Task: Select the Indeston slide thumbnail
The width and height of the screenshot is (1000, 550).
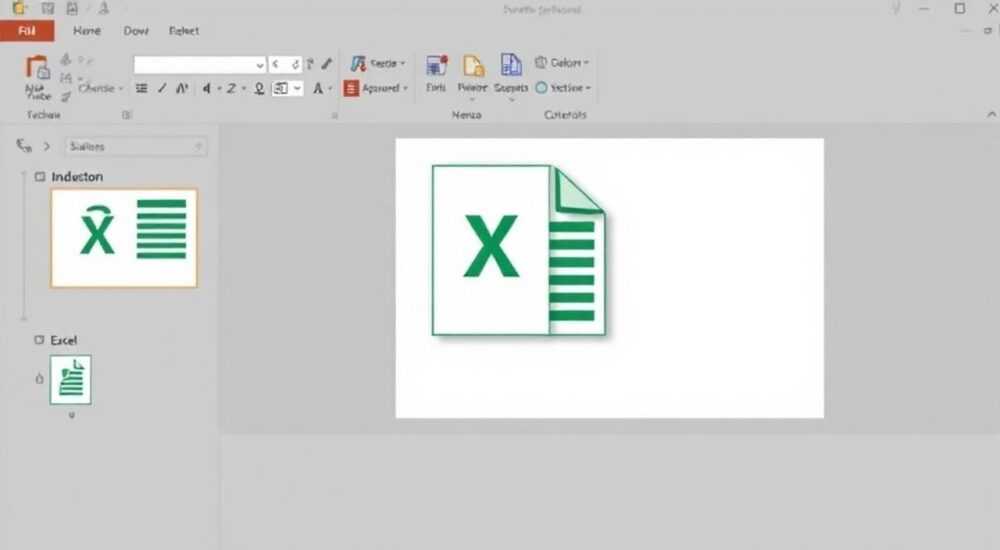Action: [124, 238]
